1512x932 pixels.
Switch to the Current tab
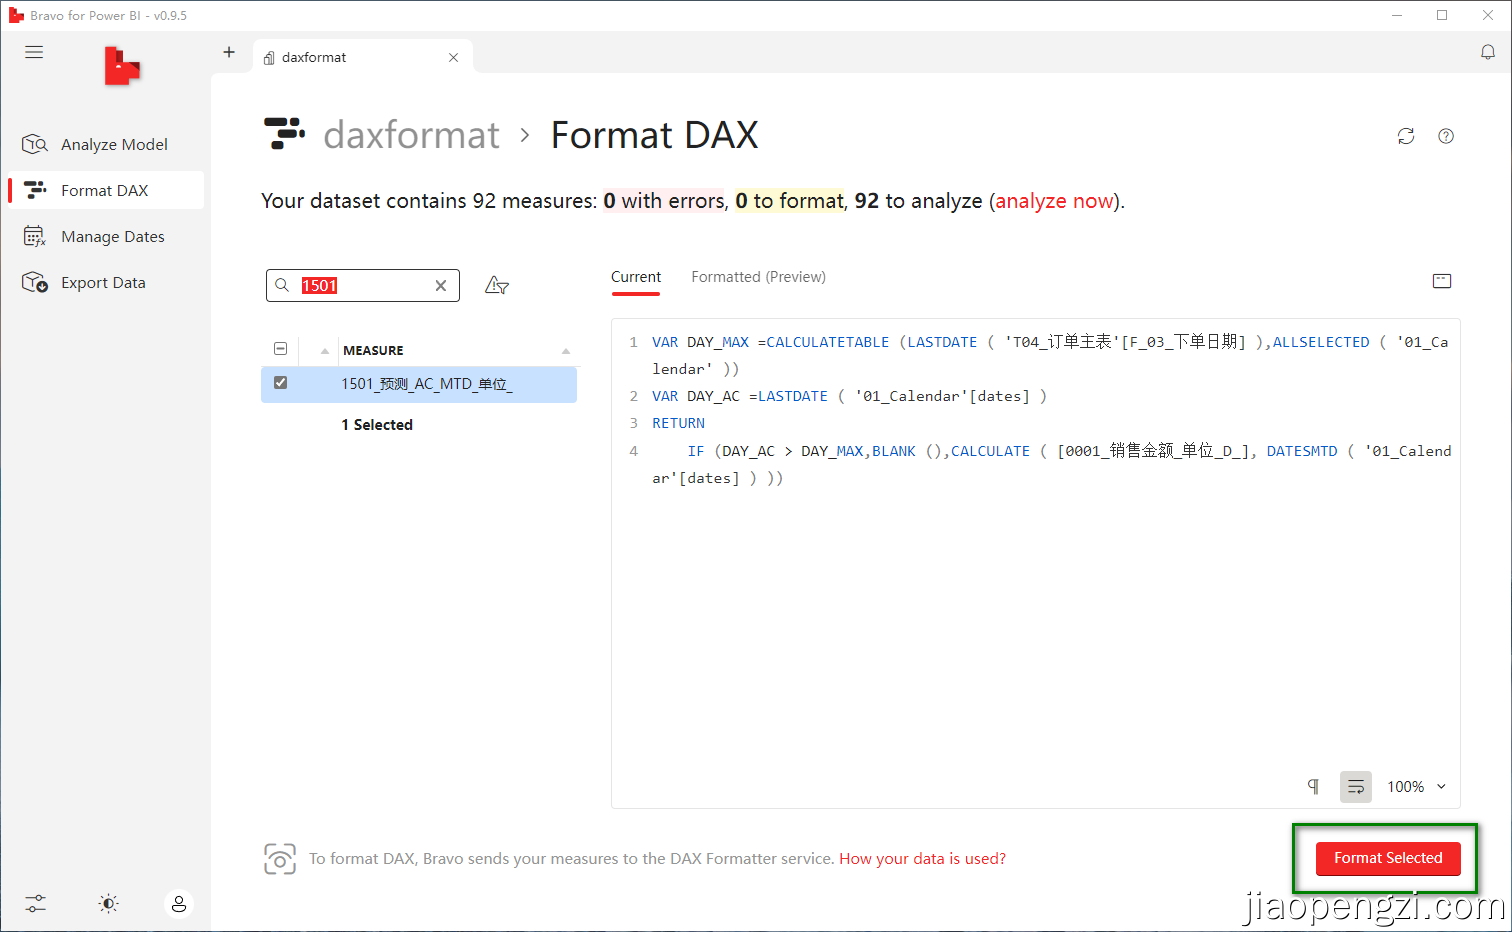coord(636,277)
